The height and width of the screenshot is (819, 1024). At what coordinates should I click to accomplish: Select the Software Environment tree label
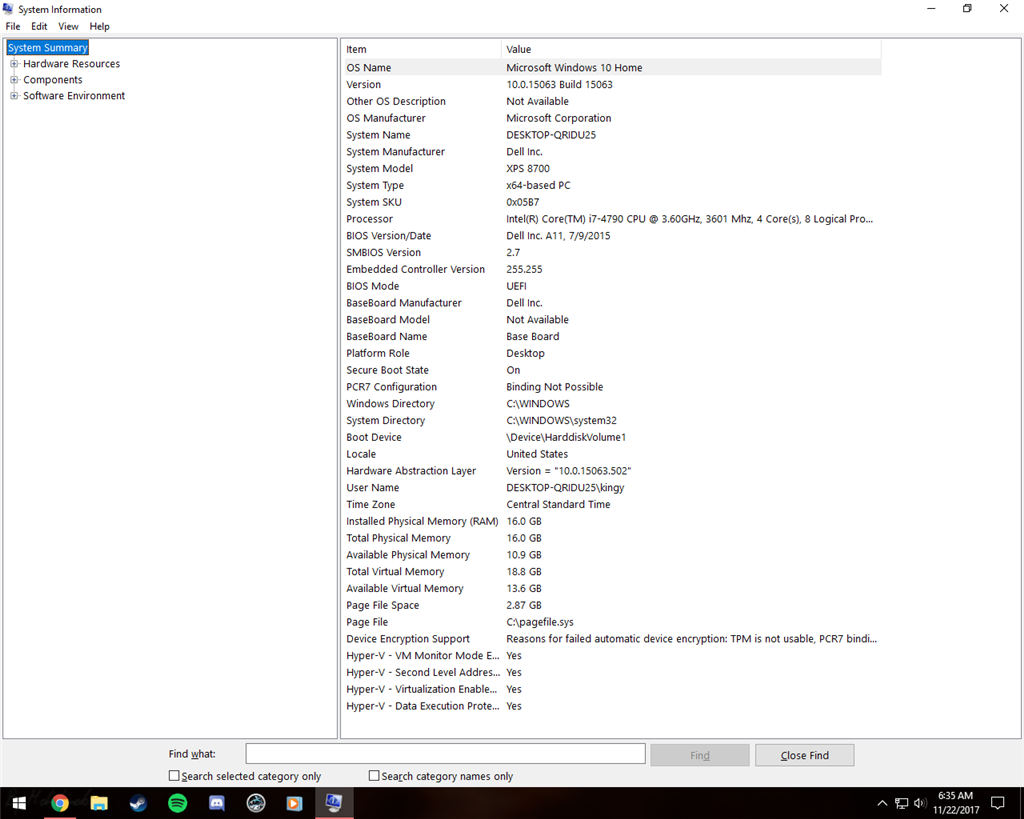(74, 95)
